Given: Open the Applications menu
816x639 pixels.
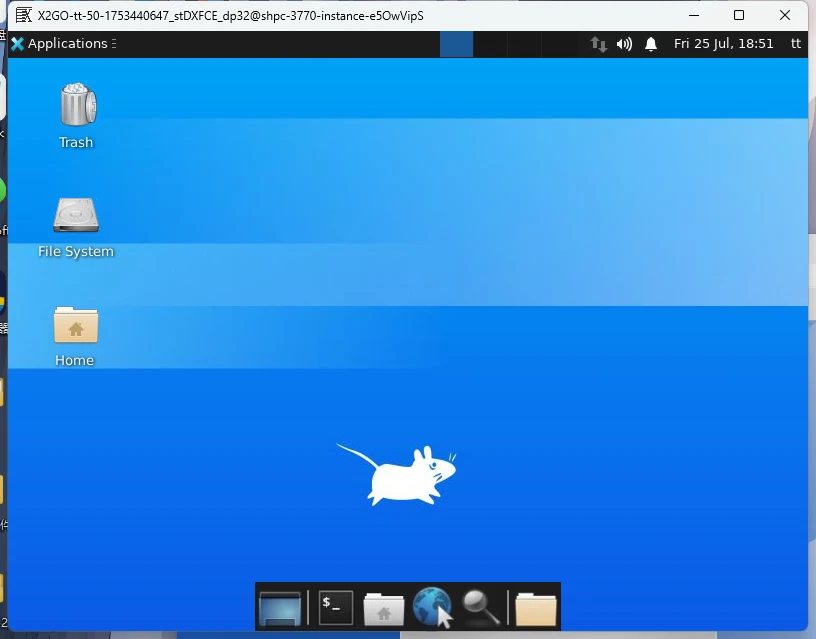Looking at the screenshot, I should point(63,44).
